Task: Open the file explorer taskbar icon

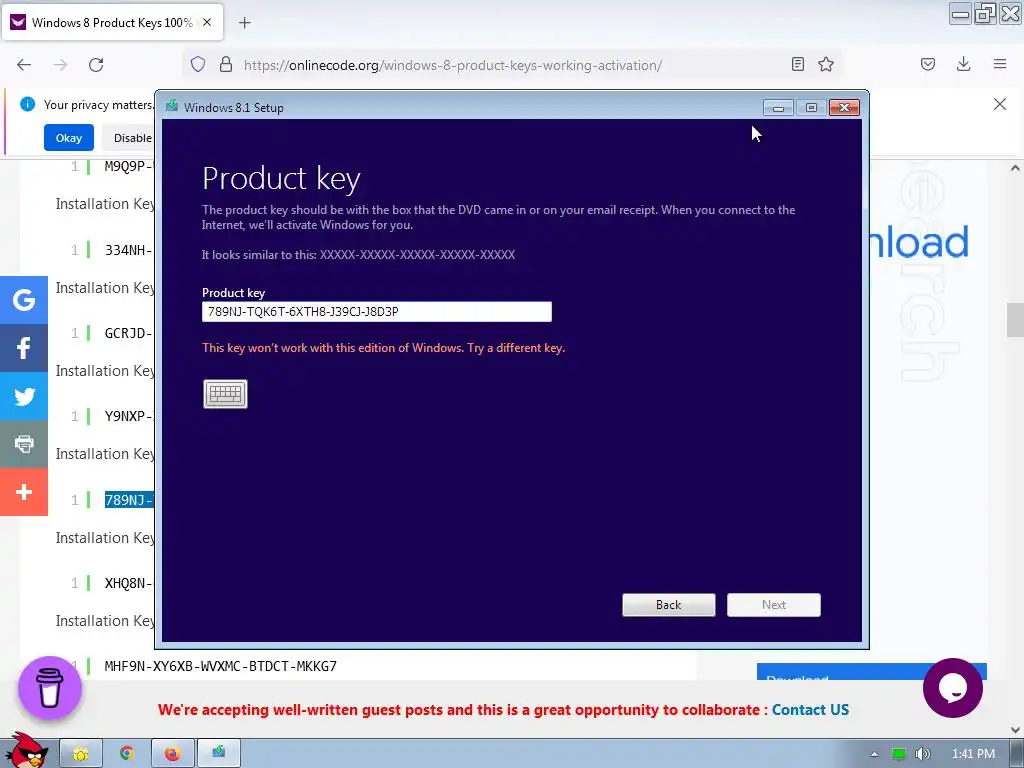Action: (81, 754)
